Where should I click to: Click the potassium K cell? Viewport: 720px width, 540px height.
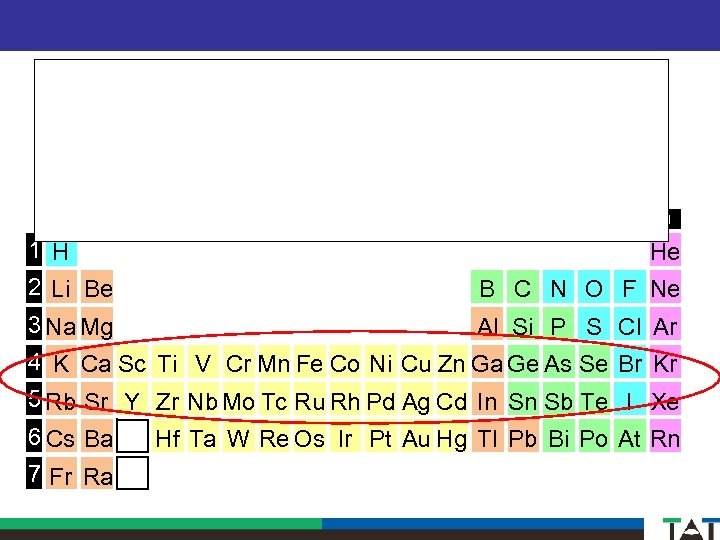pos(61,362)
